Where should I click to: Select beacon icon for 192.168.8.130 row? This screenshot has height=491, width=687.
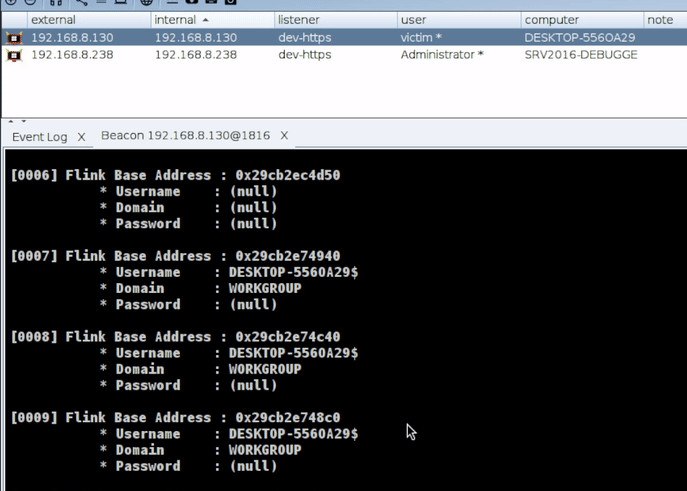[14, 38]
